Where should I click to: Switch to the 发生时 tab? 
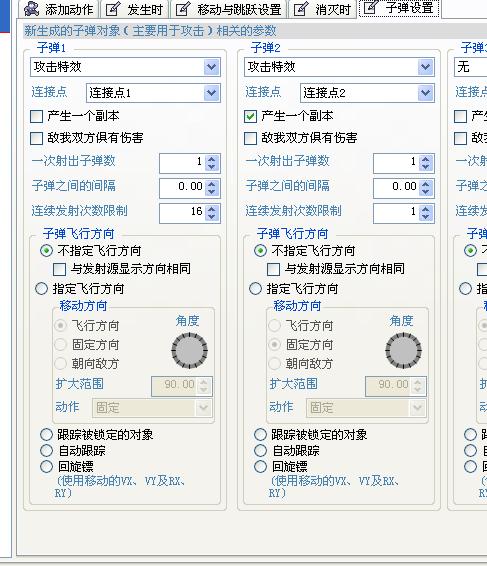click(x=135, y=9)
